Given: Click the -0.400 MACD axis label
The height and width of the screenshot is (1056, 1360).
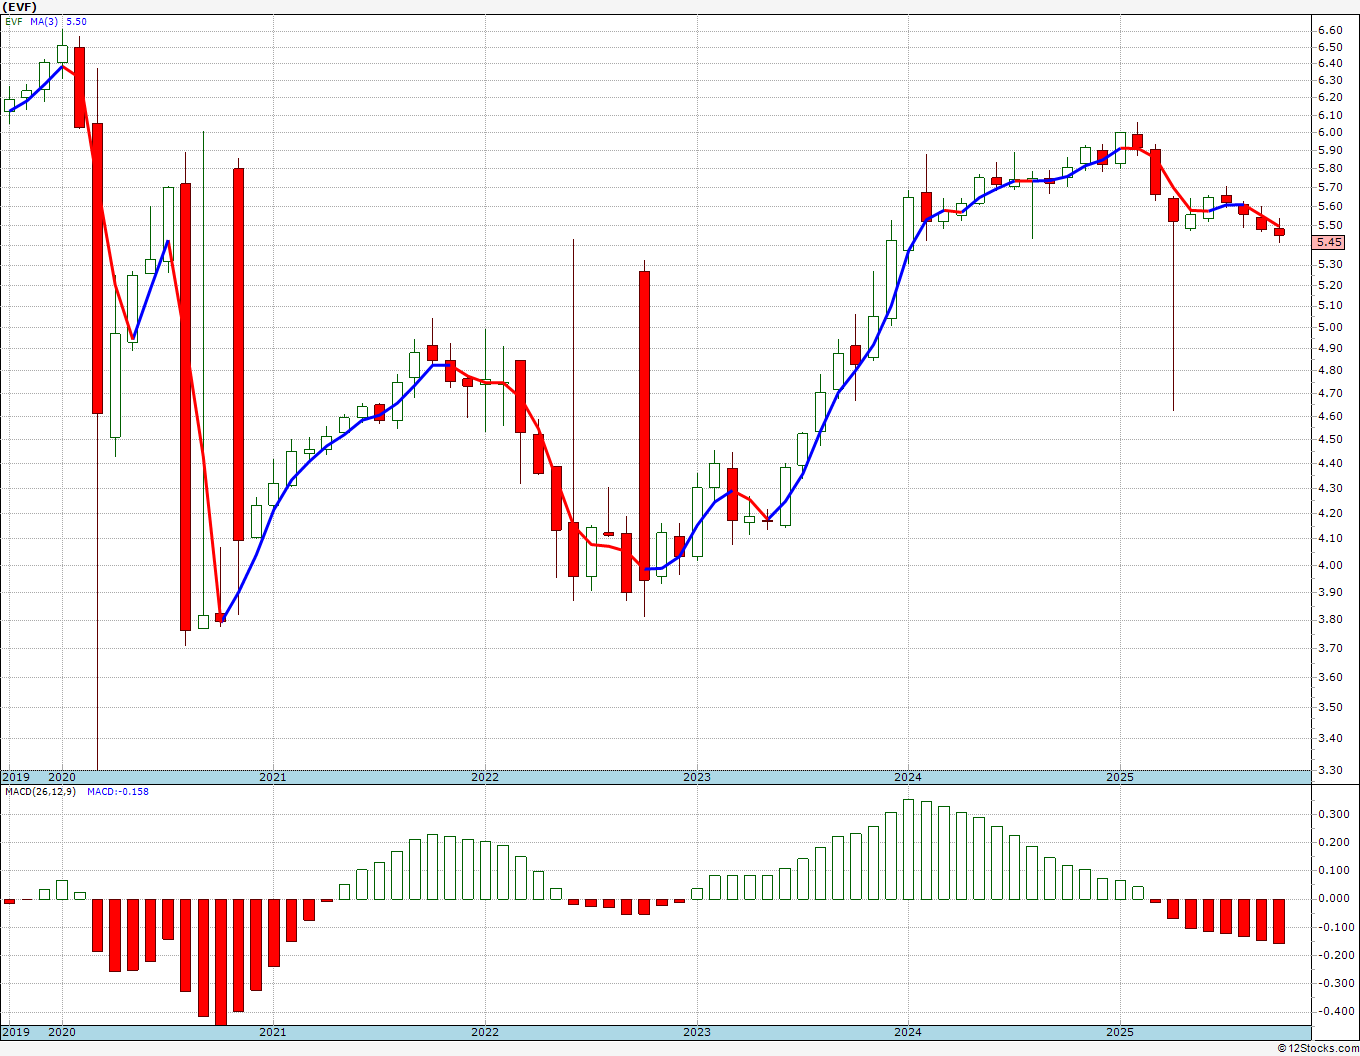Looking at the screenshot, I should click(x=1331, y=1011).
